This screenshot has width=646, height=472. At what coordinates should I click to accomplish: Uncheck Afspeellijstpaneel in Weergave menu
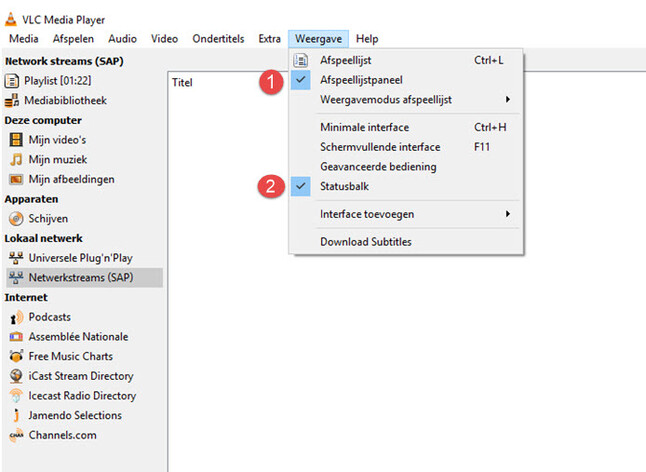point(300,80)
